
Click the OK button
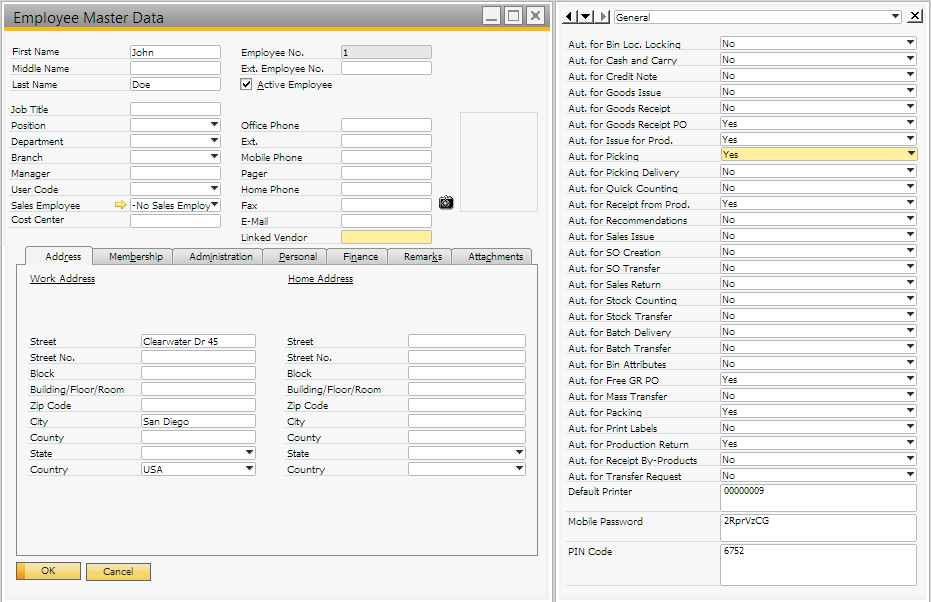coord(47,571)
